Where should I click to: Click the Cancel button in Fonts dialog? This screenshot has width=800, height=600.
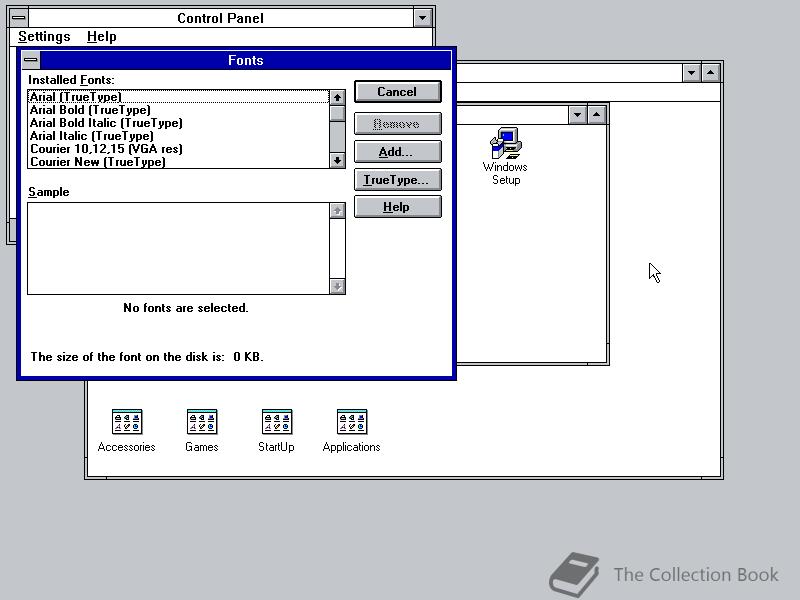pos(397,92)
